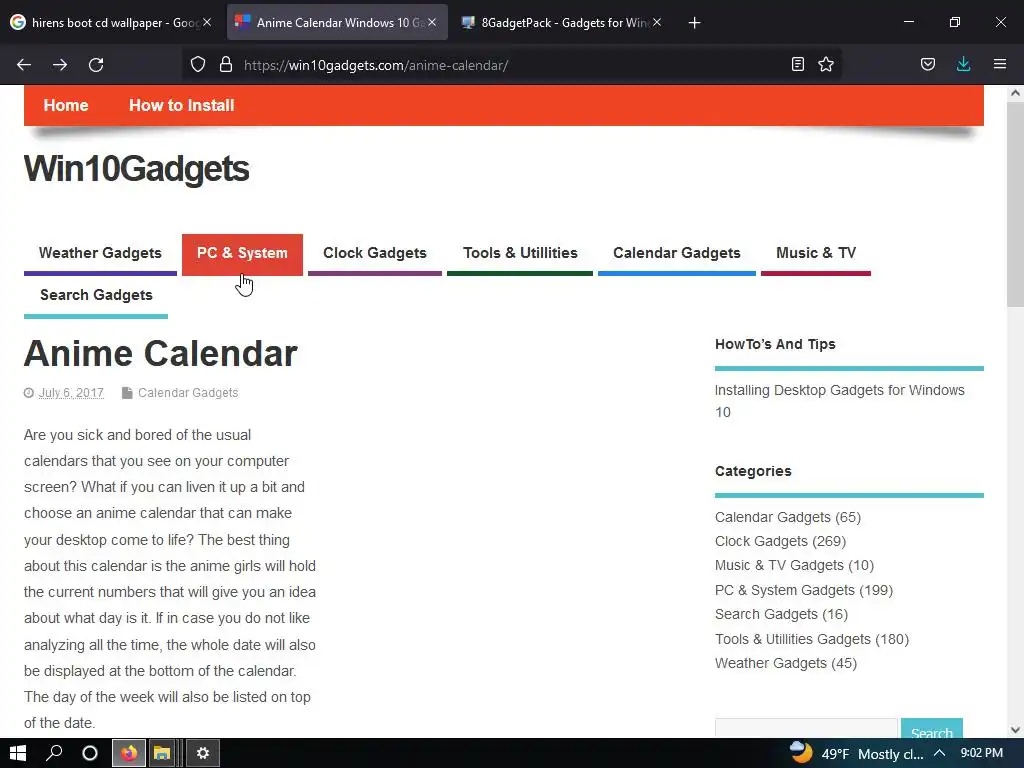Open Calendar Gadgets link under post title

[x=188, y=392]
